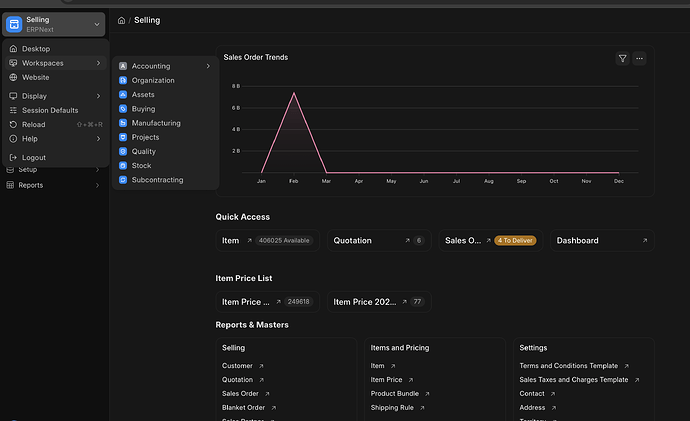Image resolution: width=690 pixels, height=421 pixels.
Task: Expand the Reports sidebar section
Action: click(x=53, y=185)
